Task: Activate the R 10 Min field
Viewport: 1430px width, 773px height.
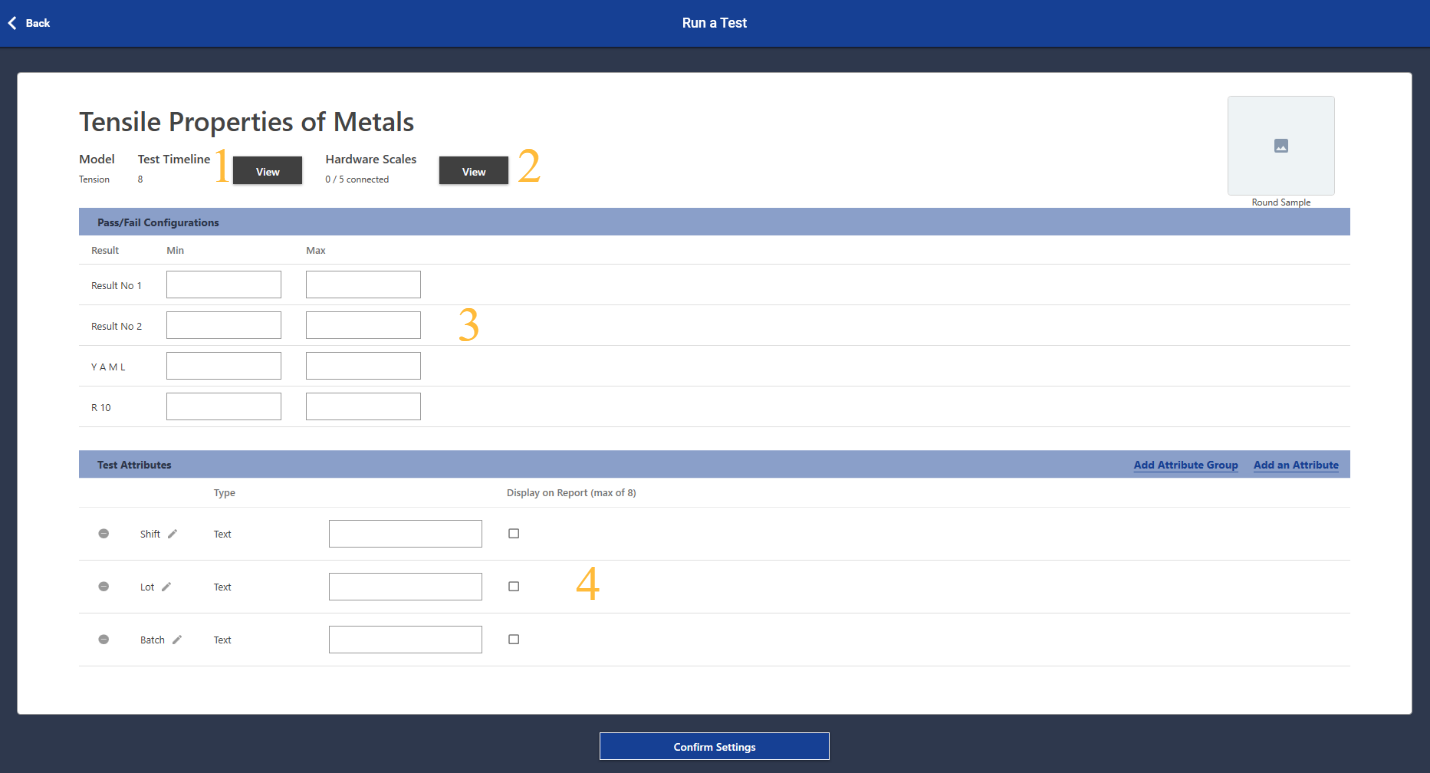Action: point(224,407)
